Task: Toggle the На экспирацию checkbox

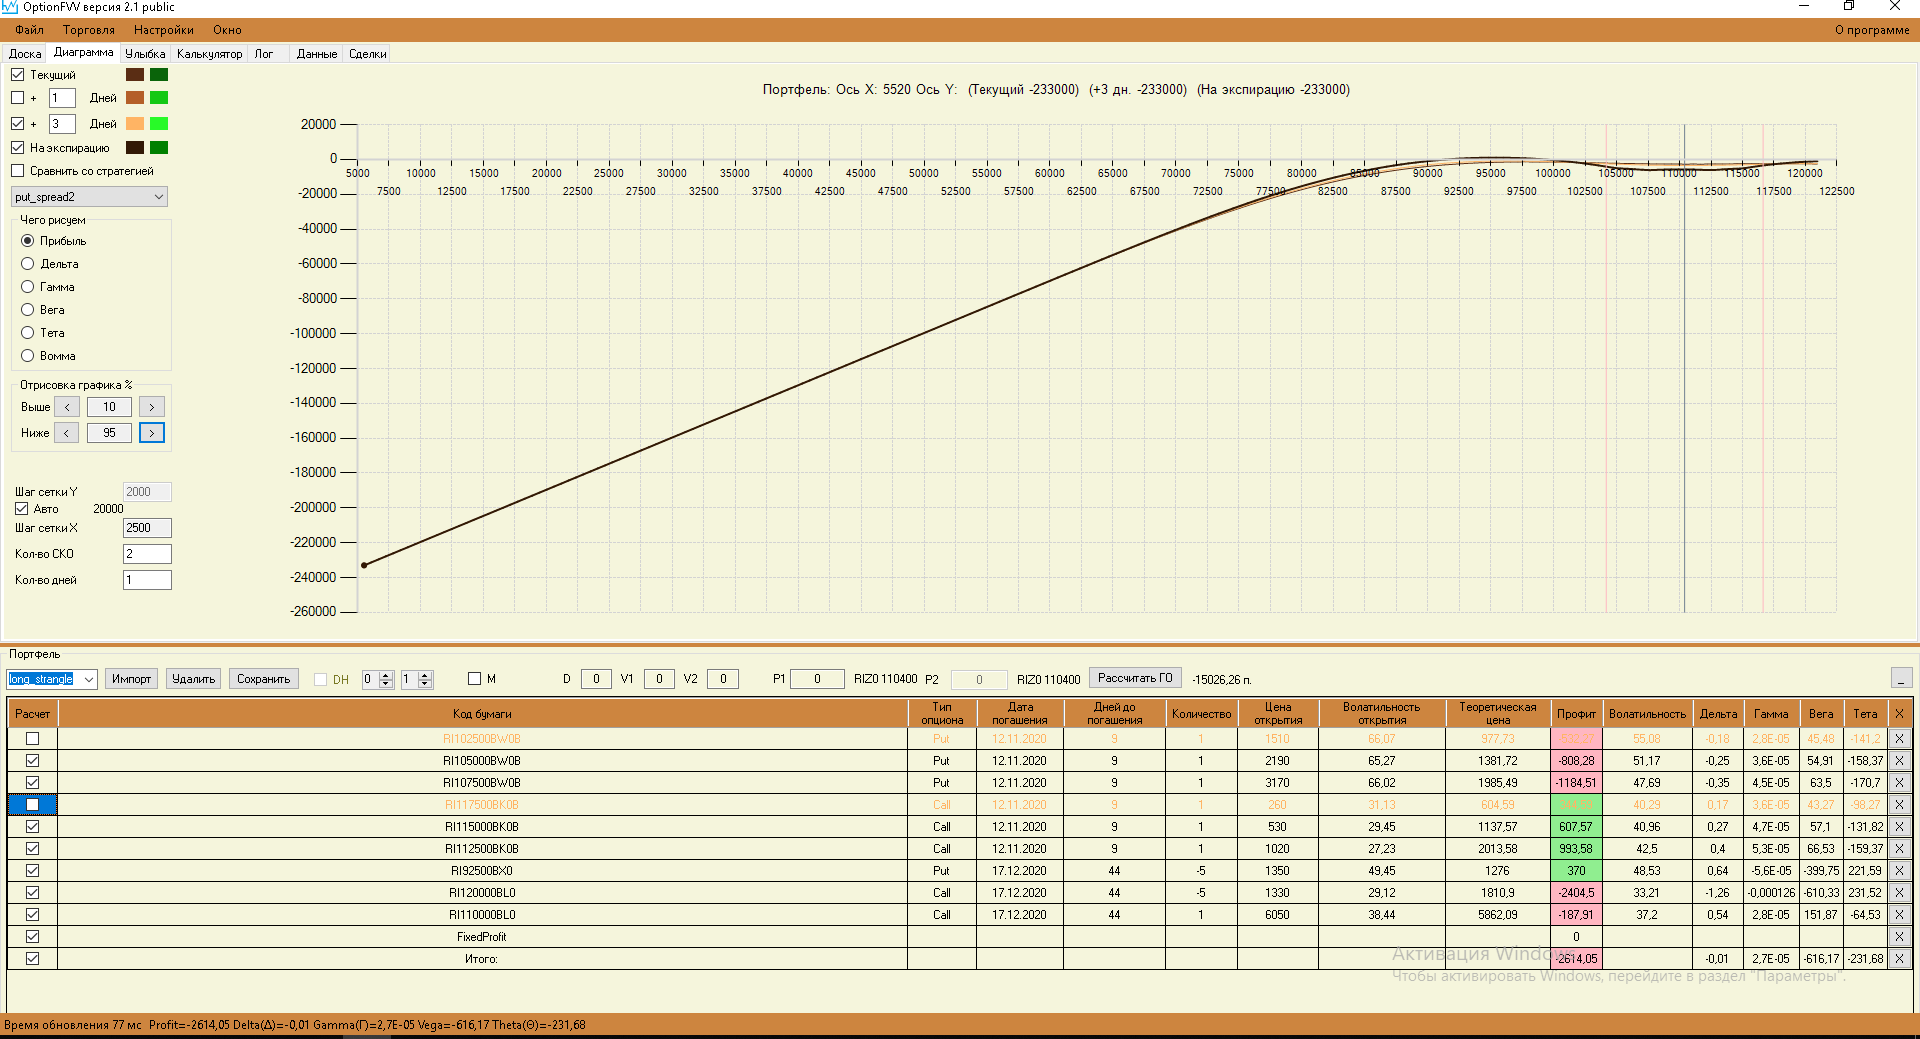Action: (x=18, y=148)
